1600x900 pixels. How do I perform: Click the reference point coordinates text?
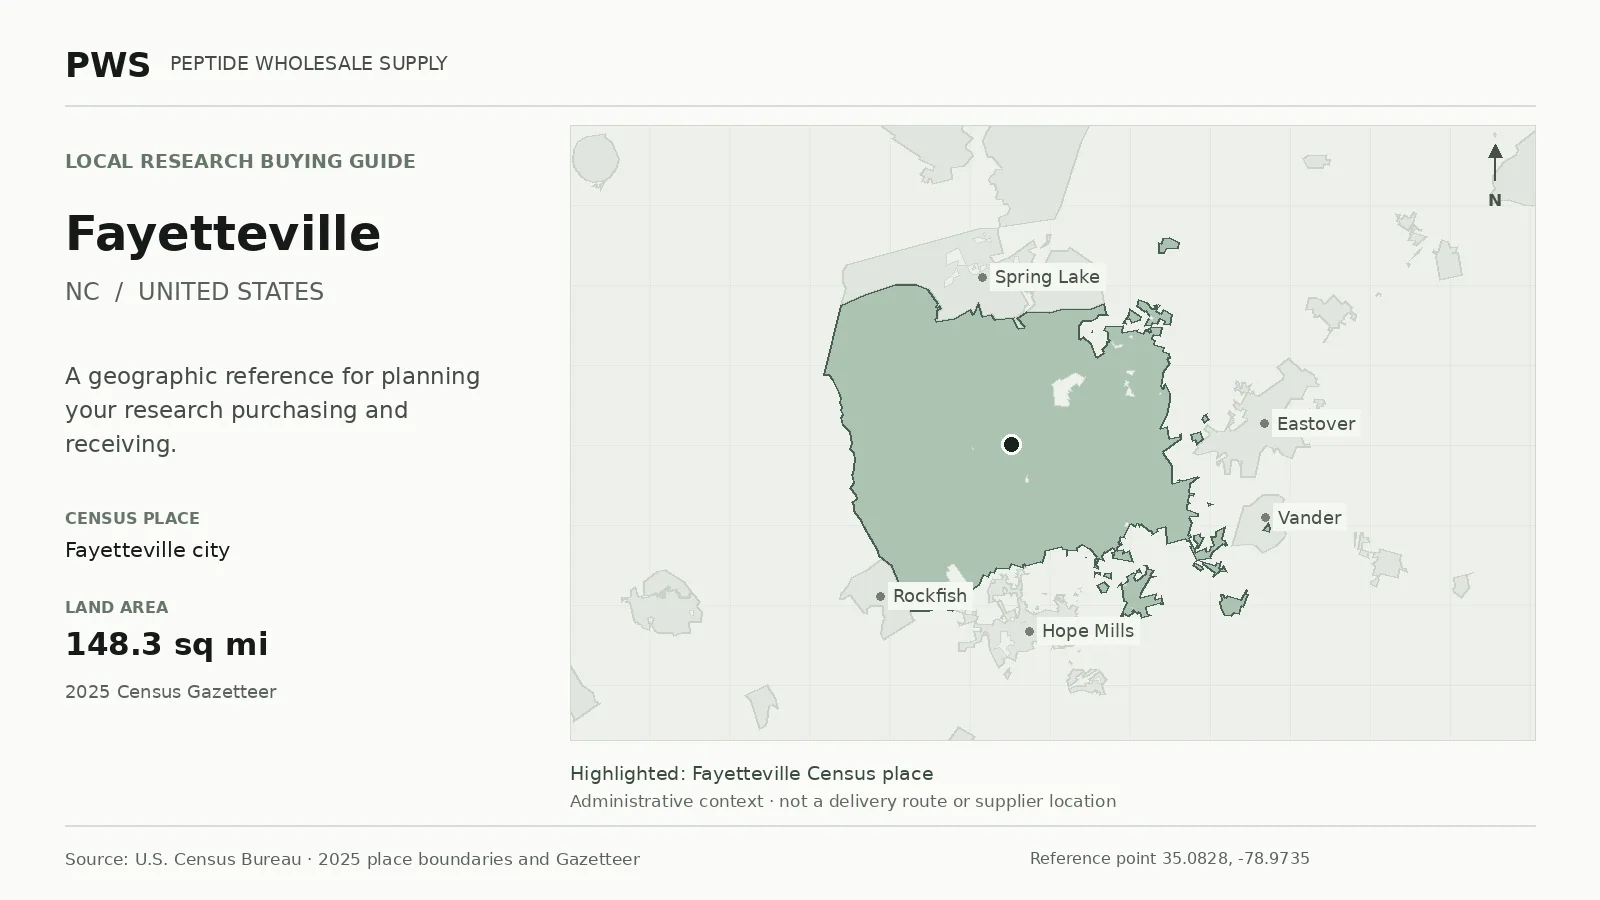tap(1169, 858)
